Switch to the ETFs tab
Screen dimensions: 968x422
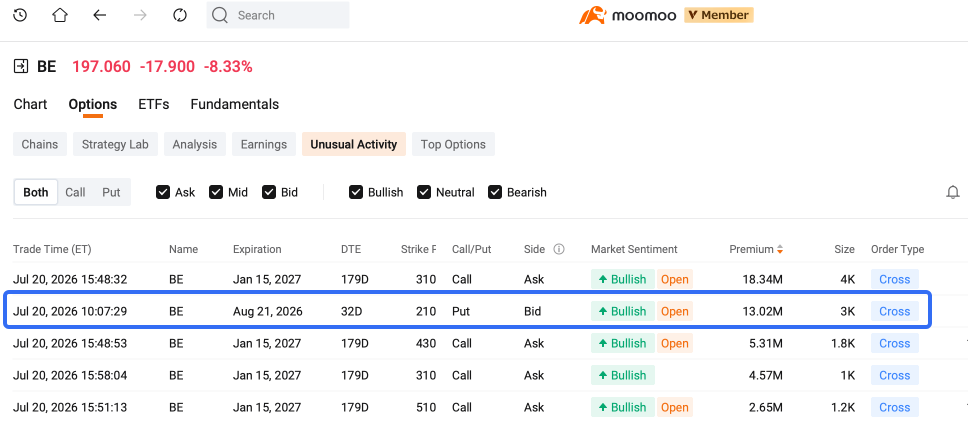[x=154, y=104]
